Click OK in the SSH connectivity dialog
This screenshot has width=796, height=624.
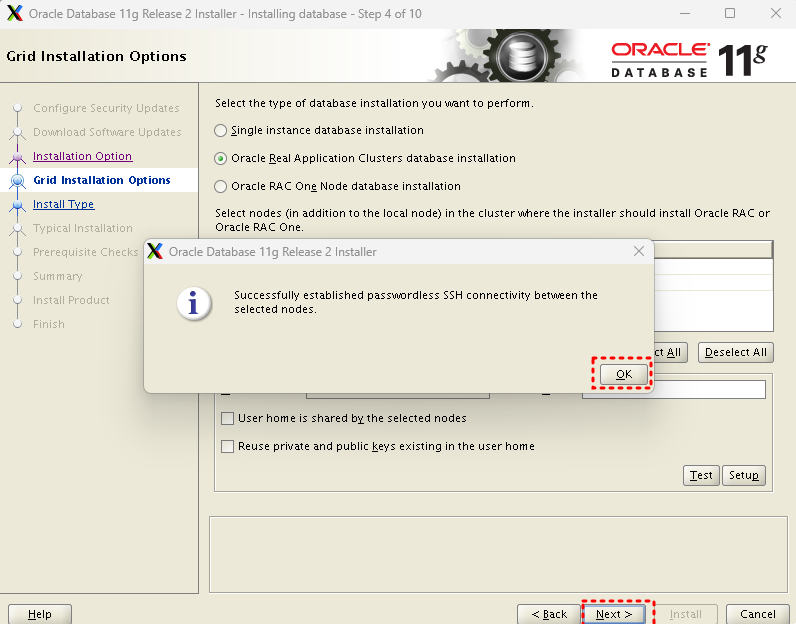click(x=623, y=374)
